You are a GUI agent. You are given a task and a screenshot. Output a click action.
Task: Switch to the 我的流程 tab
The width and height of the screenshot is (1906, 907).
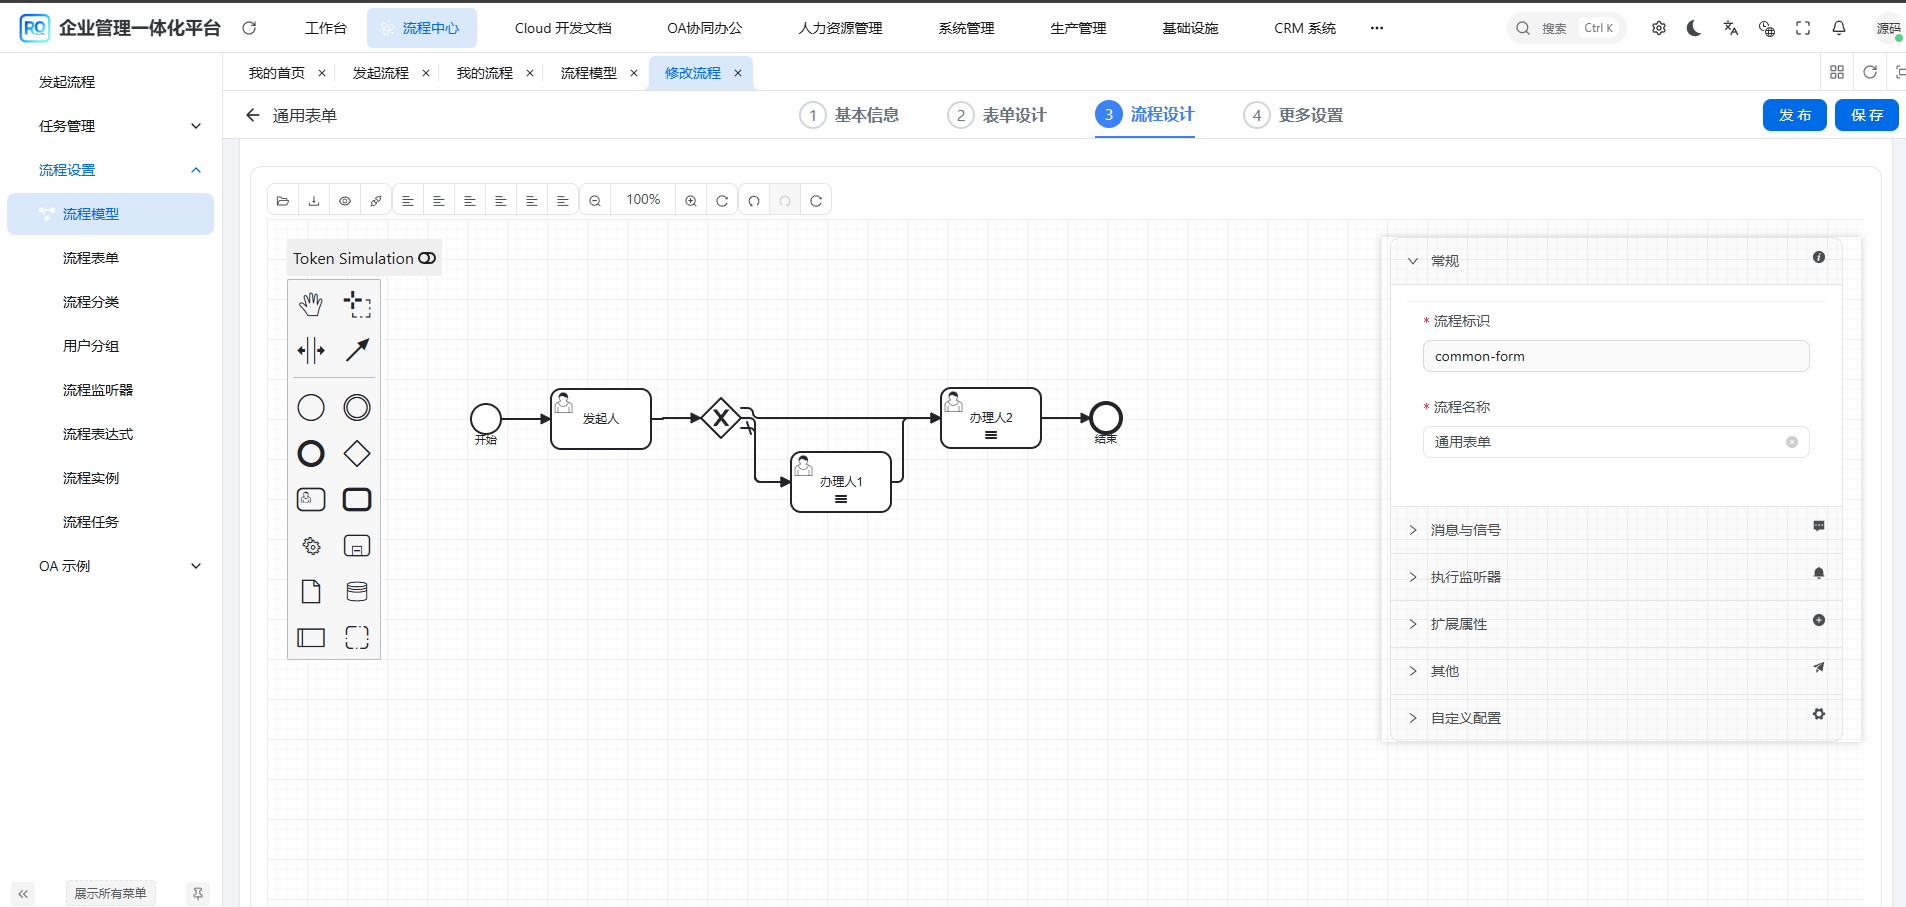485,73
